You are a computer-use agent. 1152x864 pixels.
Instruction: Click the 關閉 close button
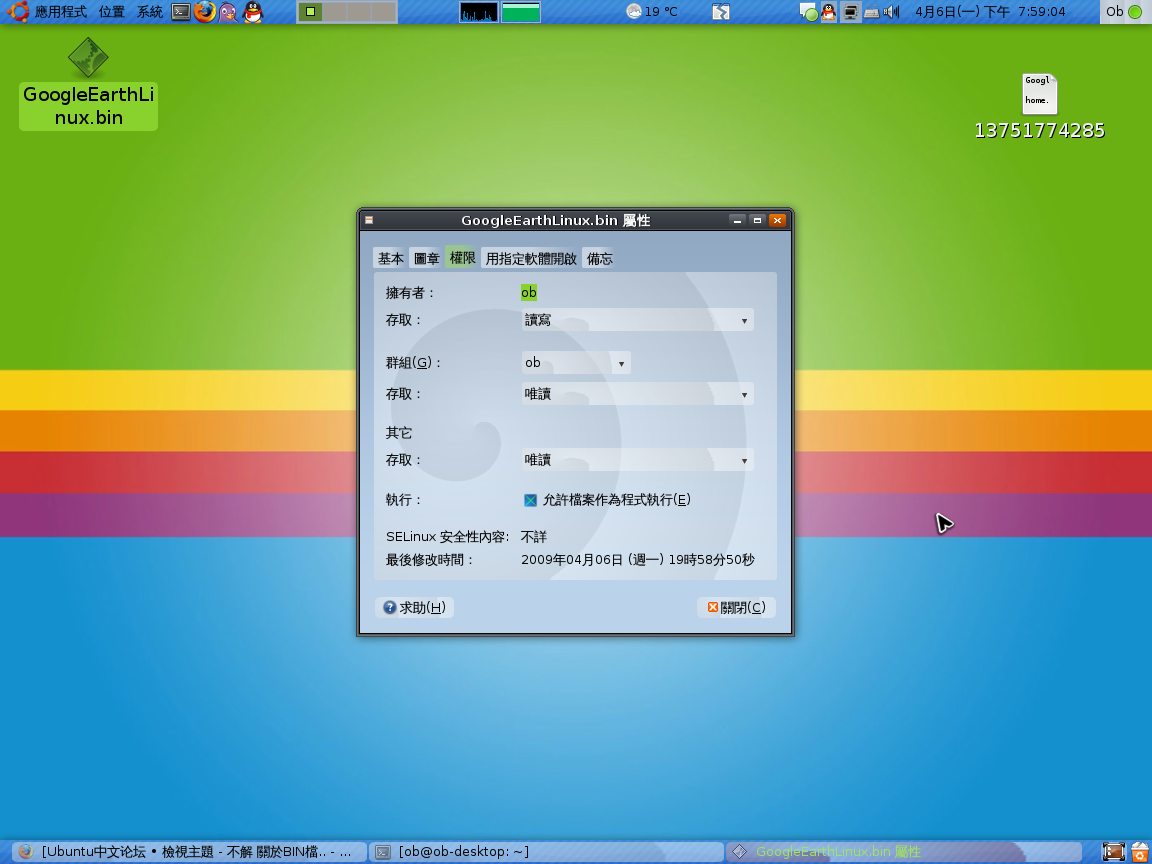coord(736,608)
